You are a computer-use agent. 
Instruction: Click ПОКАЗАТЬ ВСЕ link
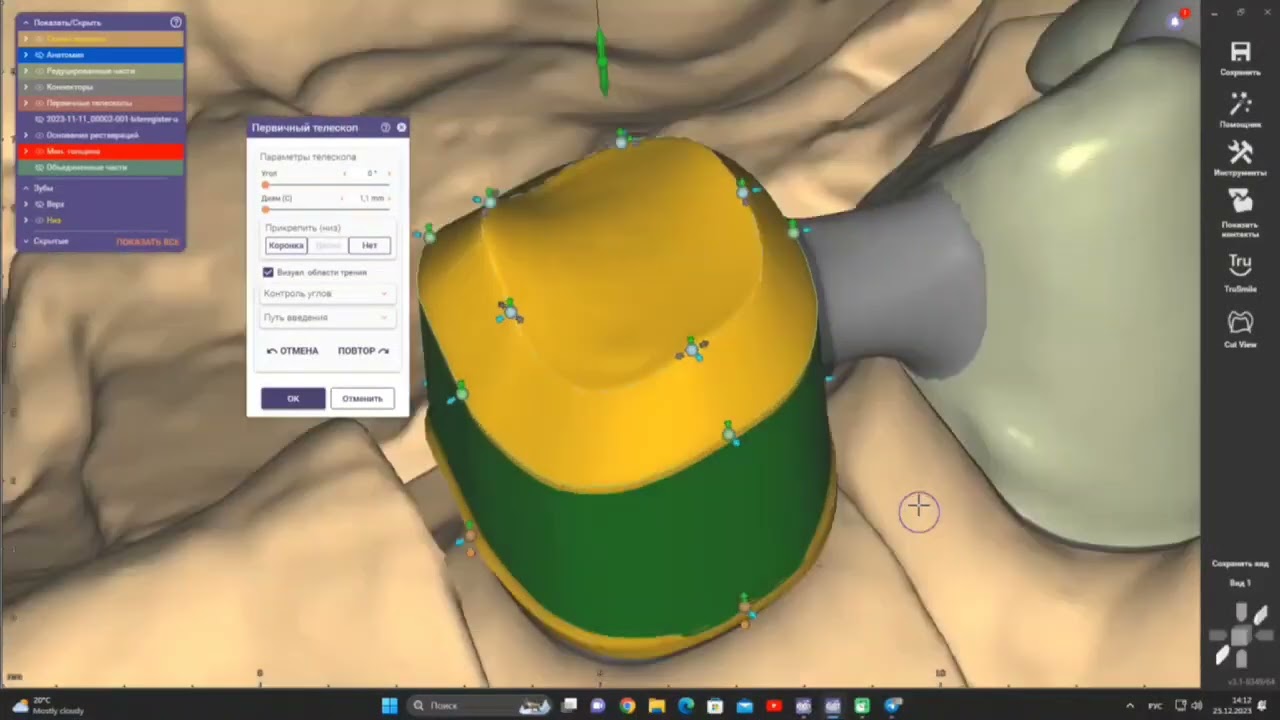147,242
